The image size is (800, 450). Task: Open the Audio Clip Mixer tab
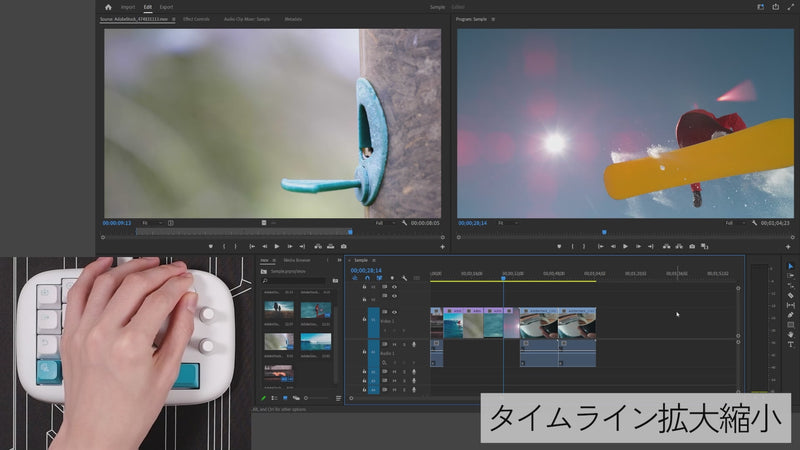[x=246, y=19]
